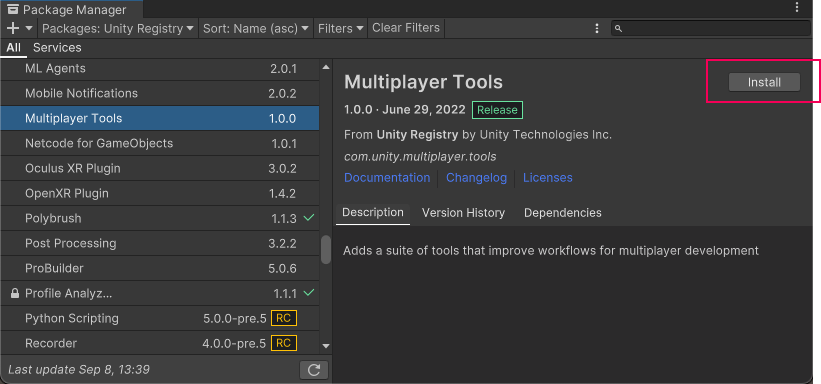Screen dimensions: 821x384
Task: Select the Mobile Notifications package
Action: click(160, 93)
